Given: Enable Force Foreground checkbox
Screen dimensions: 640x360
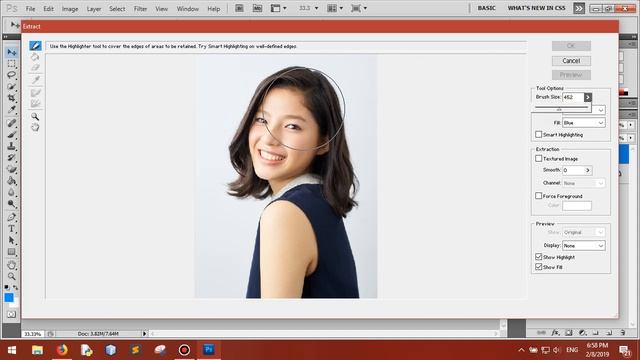Looking at the screenshot, I should (538, 196).
